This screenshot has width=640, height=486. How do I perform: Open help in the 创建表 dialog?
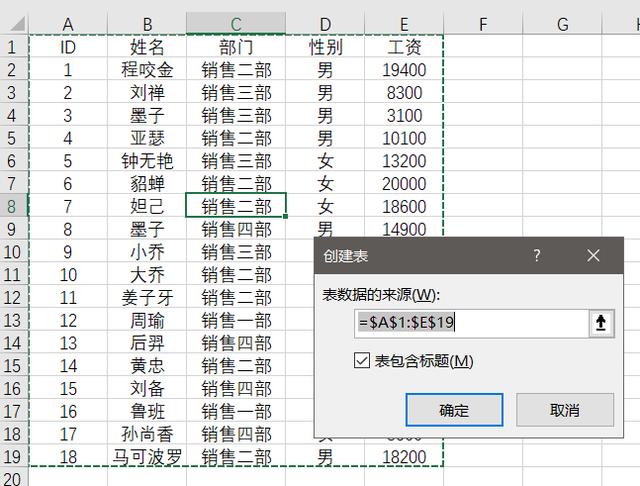[537, 255]
